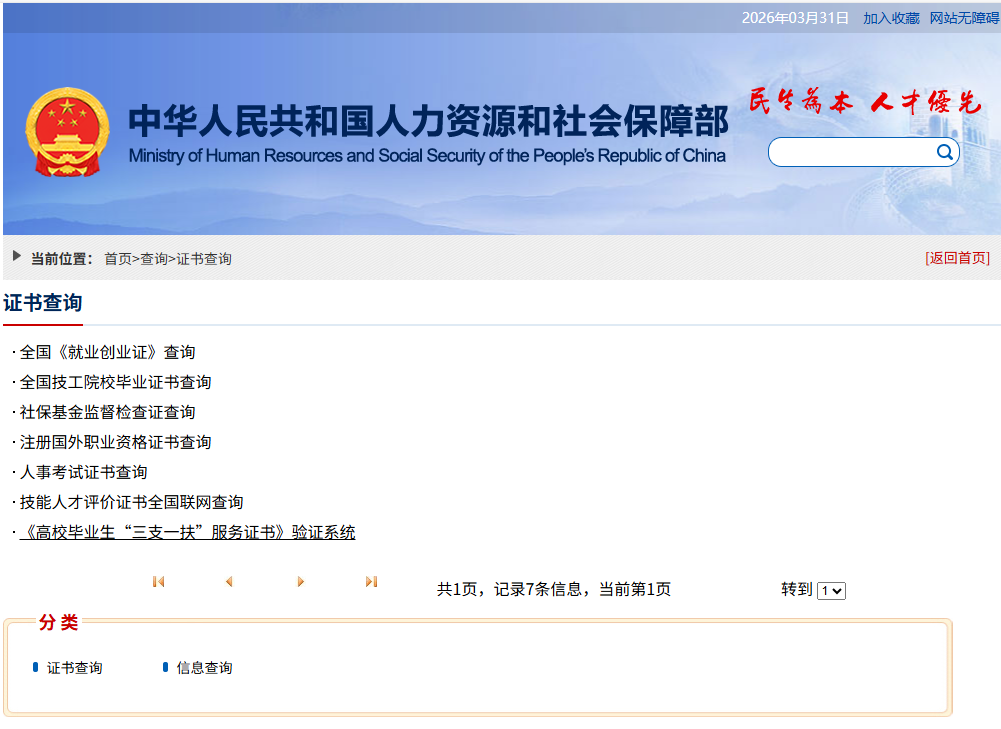The image size is (1001, 729).
Task: Open 全国技工院校毕业证书查询 link
Action: tap(115, 382)
